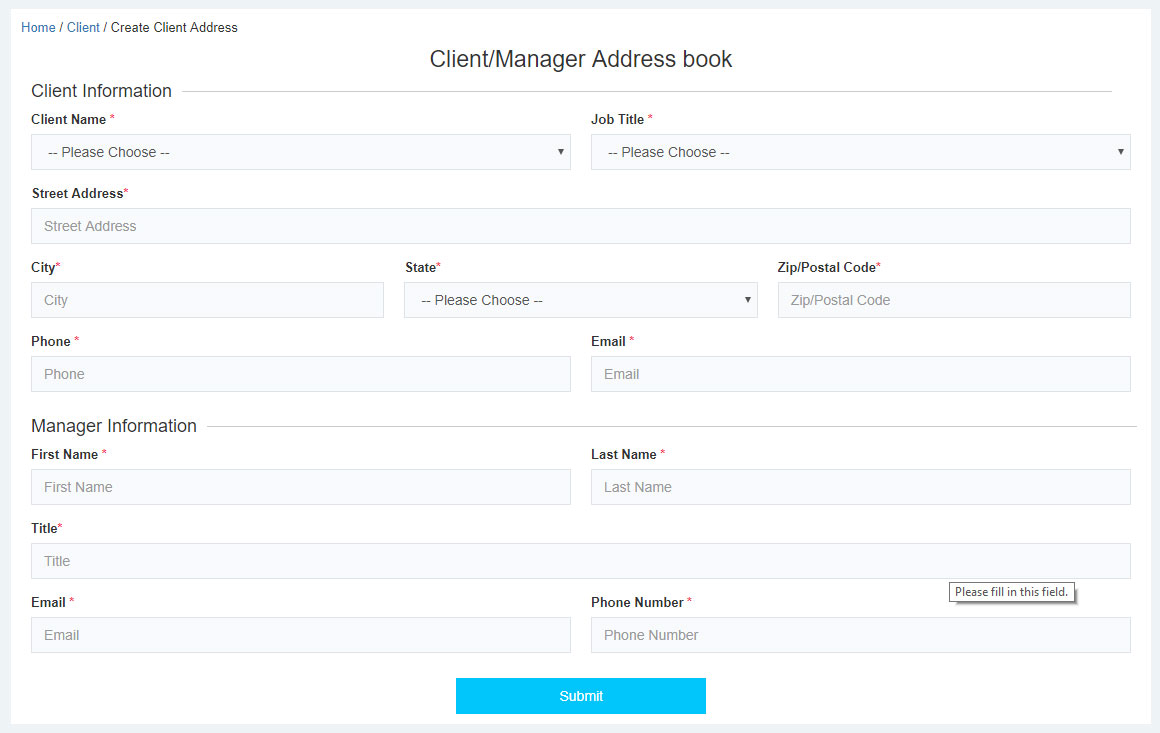Click the Home breadcrumb link
This screenshot has height=733, width=1160.
click(38, 28)
